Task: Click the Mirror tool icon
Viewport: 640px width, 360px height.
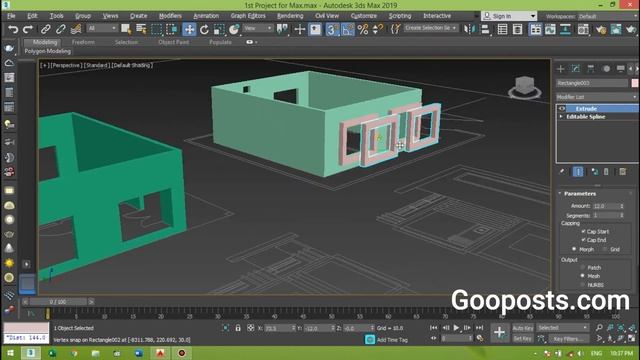Action: point(470,29)
